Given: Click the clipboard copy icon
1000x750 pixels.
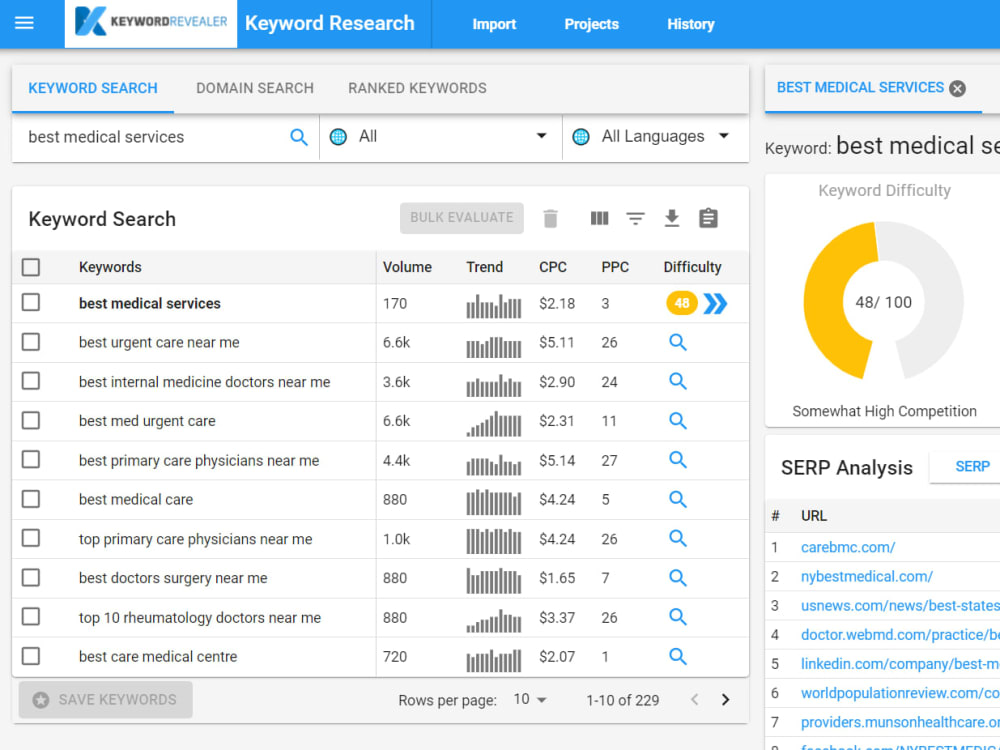Looking at the screenshot, I should (x=709, y=218).
